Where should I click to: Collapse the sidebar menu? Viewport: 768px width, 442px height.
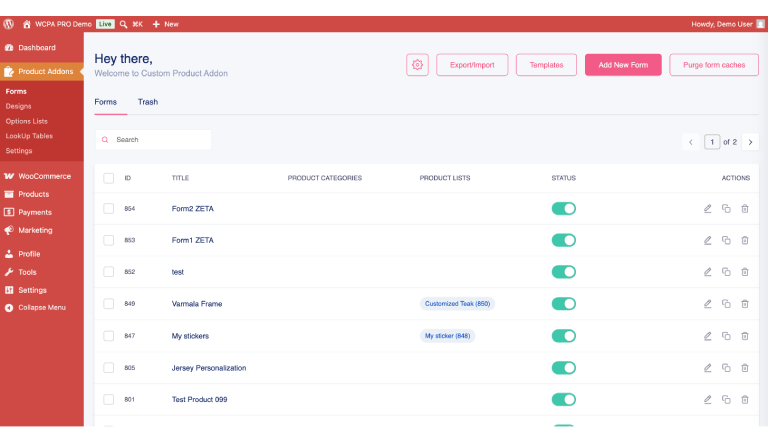(42, 308)
